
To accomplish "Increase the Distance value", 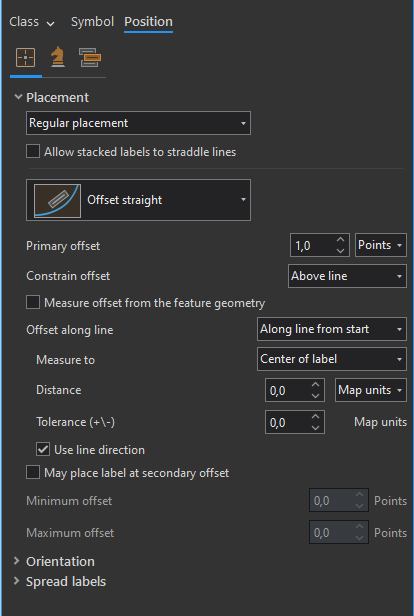I will click(x=315, y=385).
